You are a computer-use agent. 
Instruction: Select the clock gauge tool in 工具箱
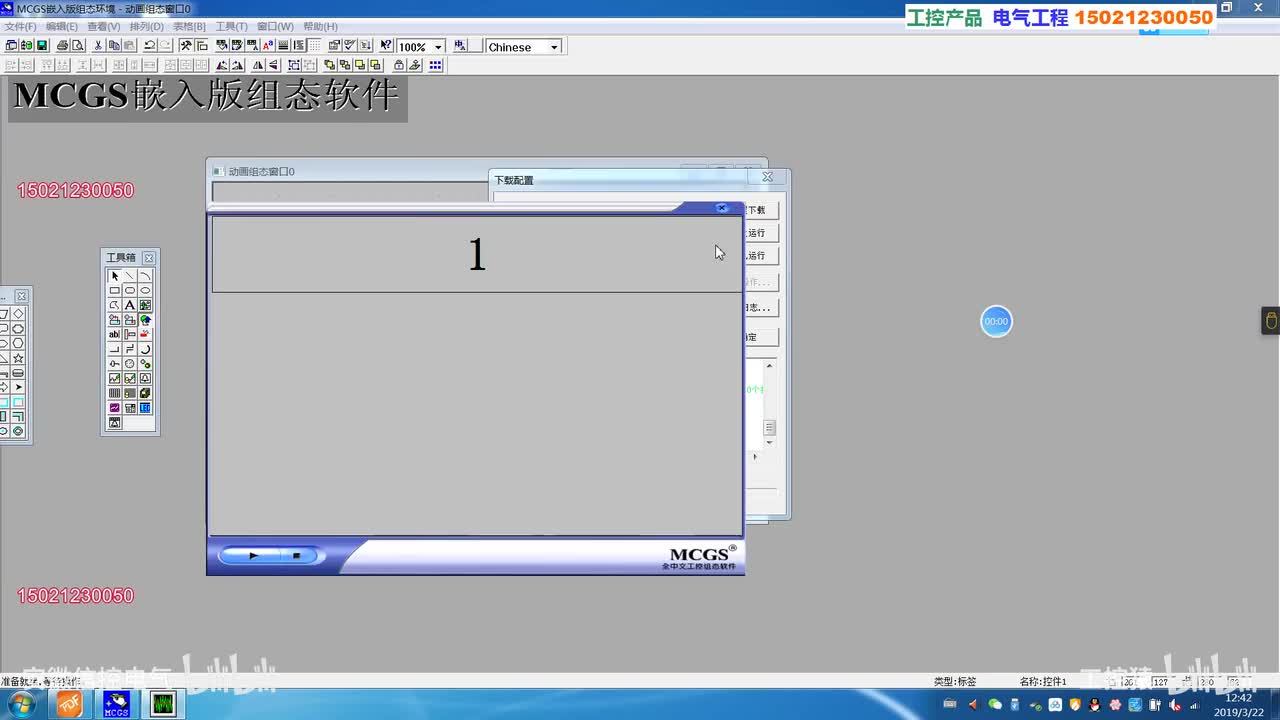[x=130, y=364]
